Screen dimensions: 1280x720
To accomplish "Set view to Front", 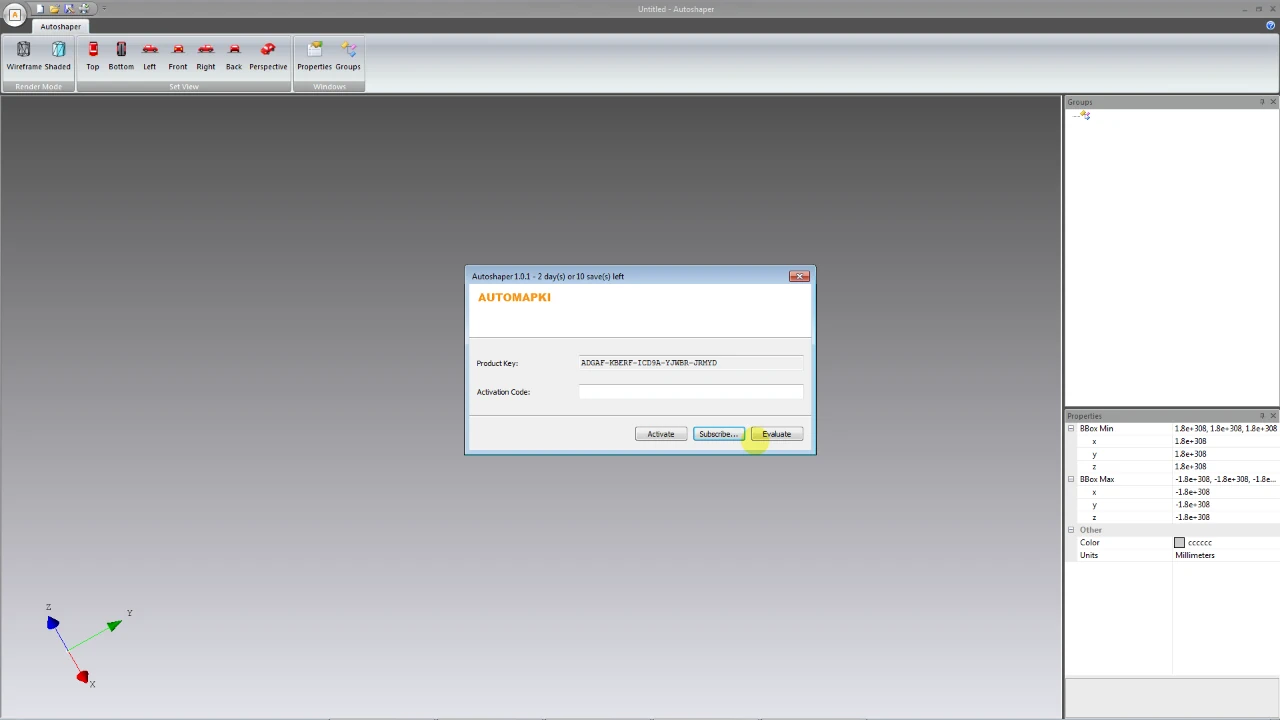I will (178, 56).
